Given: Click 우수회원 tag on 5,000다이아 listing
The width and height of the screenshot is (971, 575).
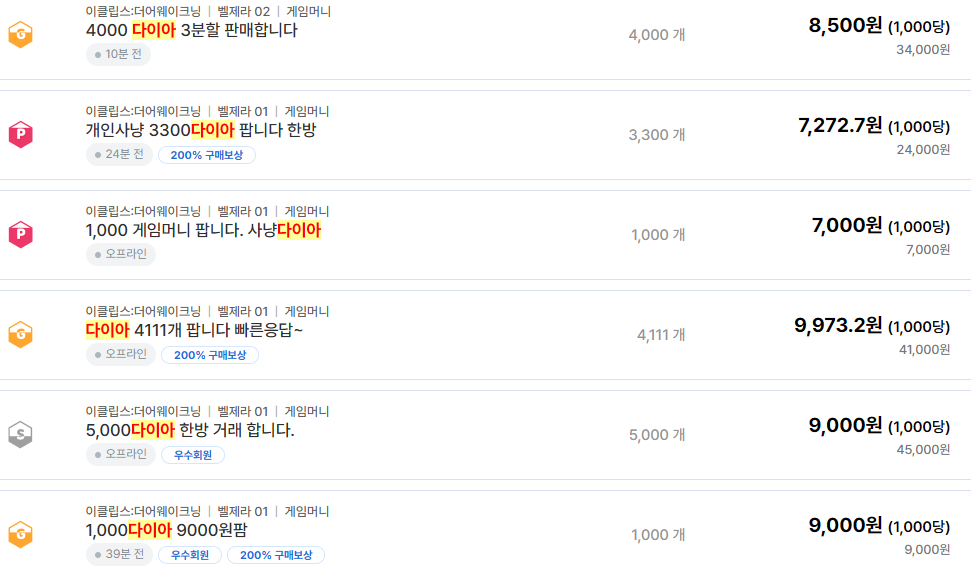Looking at the screenshot, I should point(193,455).
